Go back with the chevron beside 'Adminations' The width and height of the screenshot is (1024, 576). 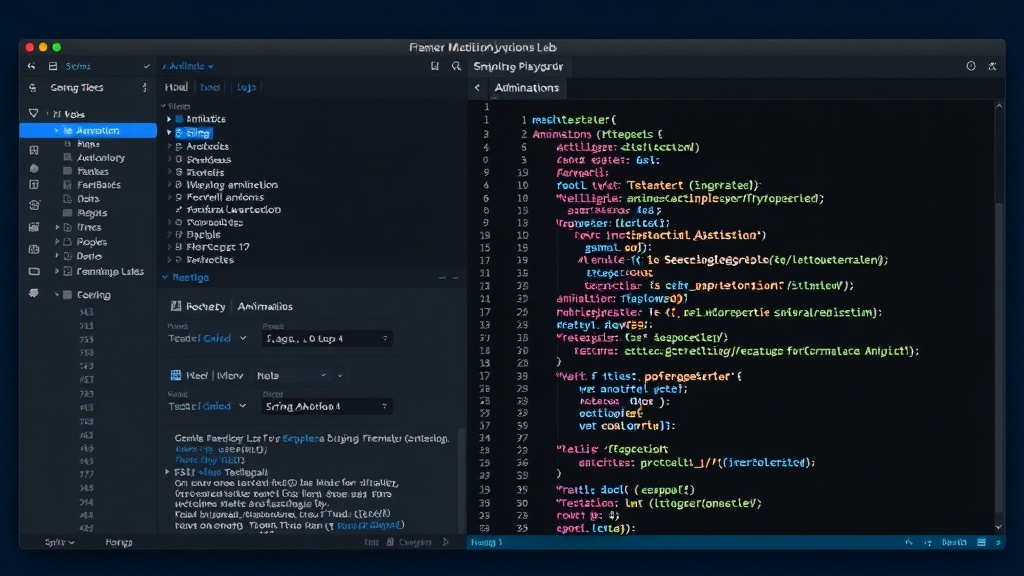(477, 88)
